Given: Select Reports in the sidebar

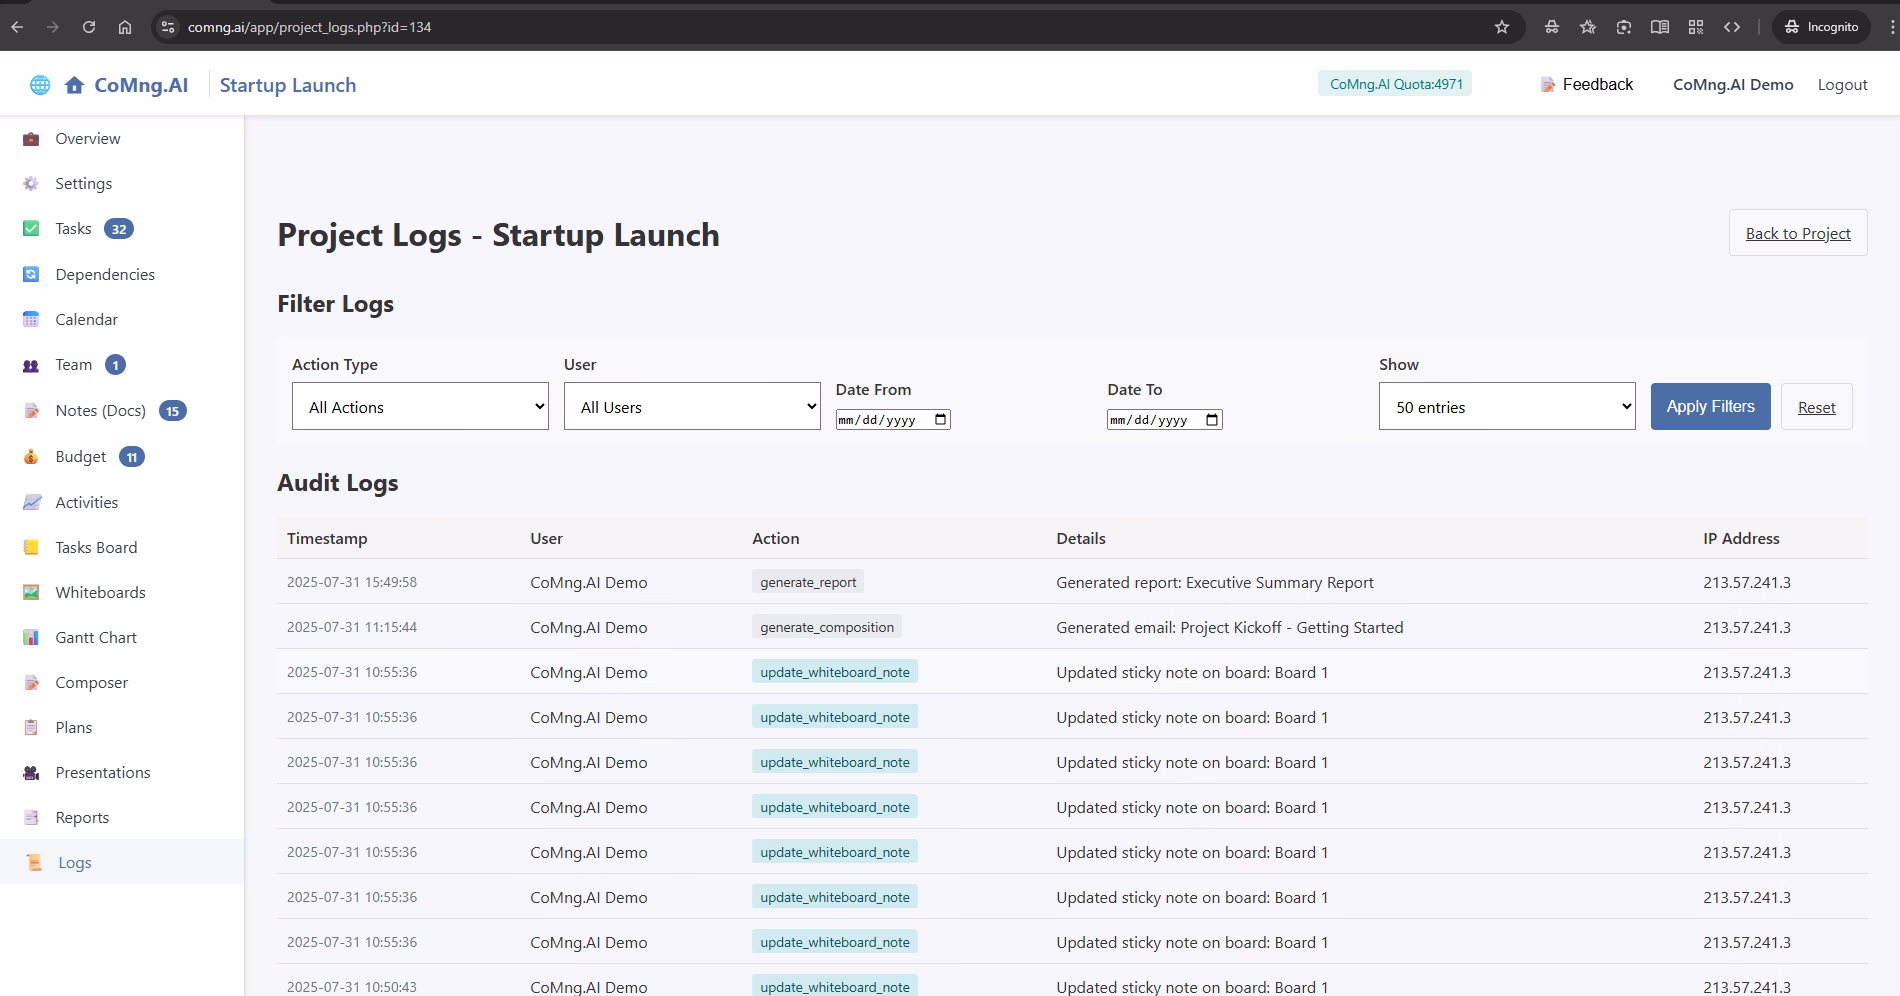Looking at the screenshot, I should tap(82, 818).
